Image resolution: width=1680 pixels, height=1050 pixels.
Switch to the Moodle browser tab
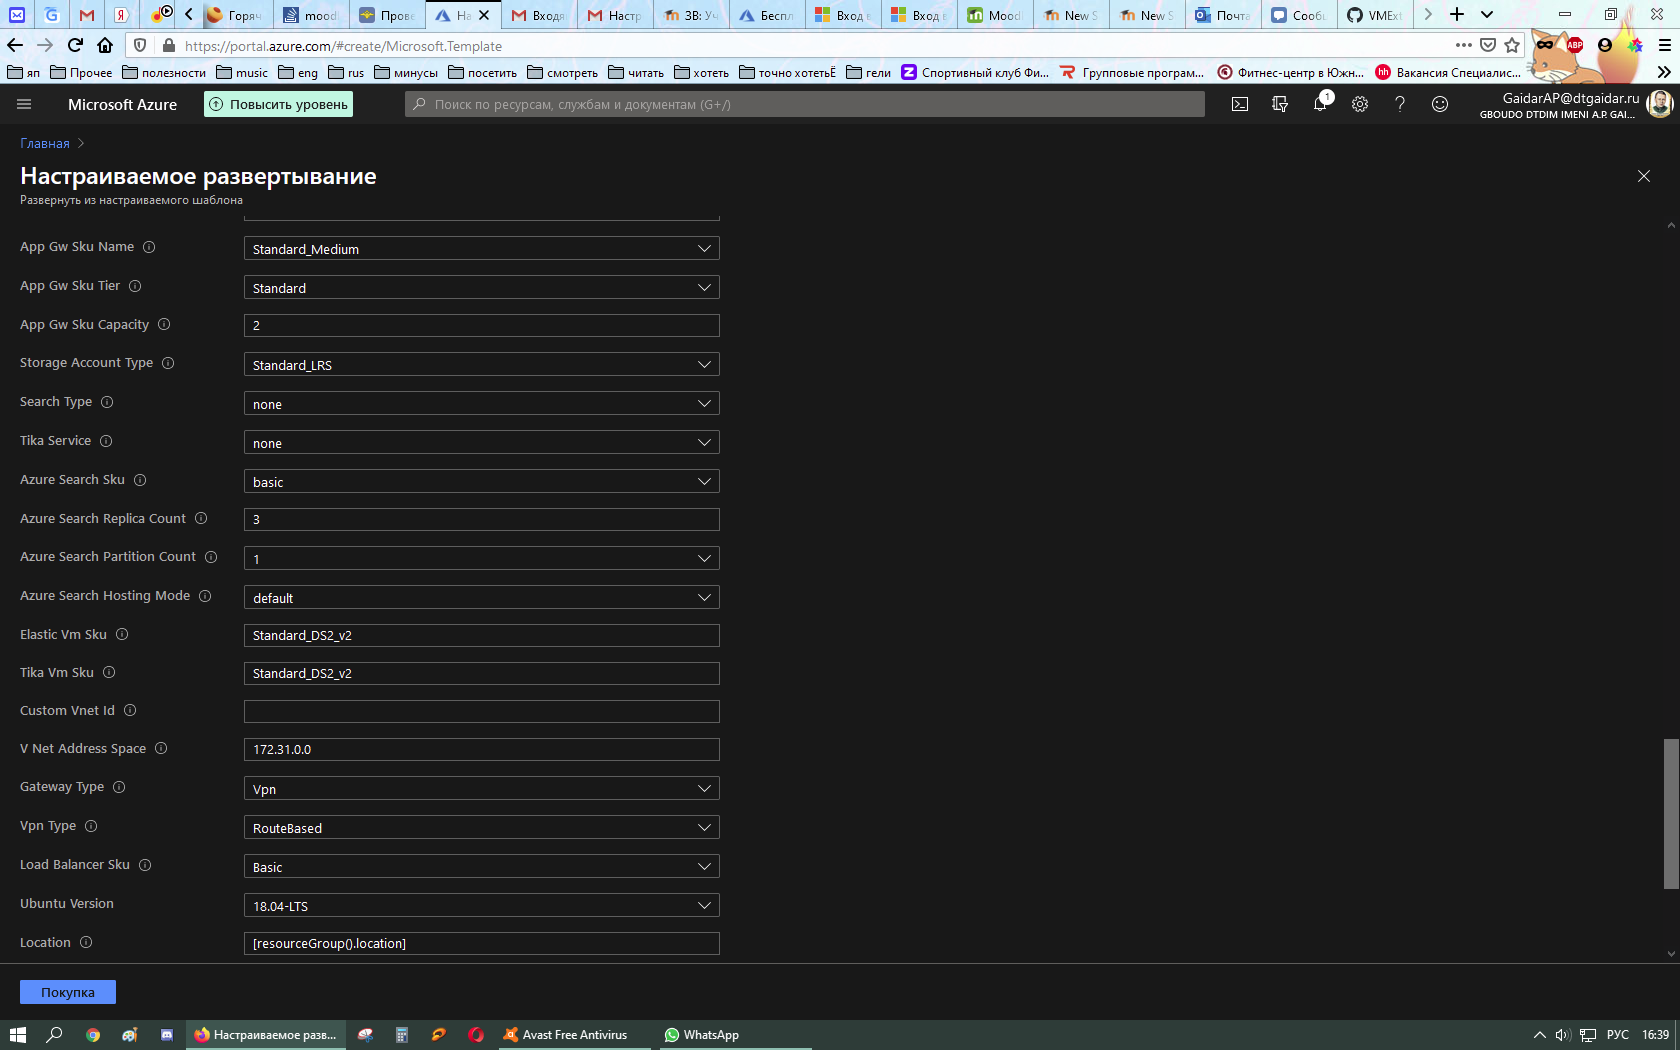coord(994,15)
